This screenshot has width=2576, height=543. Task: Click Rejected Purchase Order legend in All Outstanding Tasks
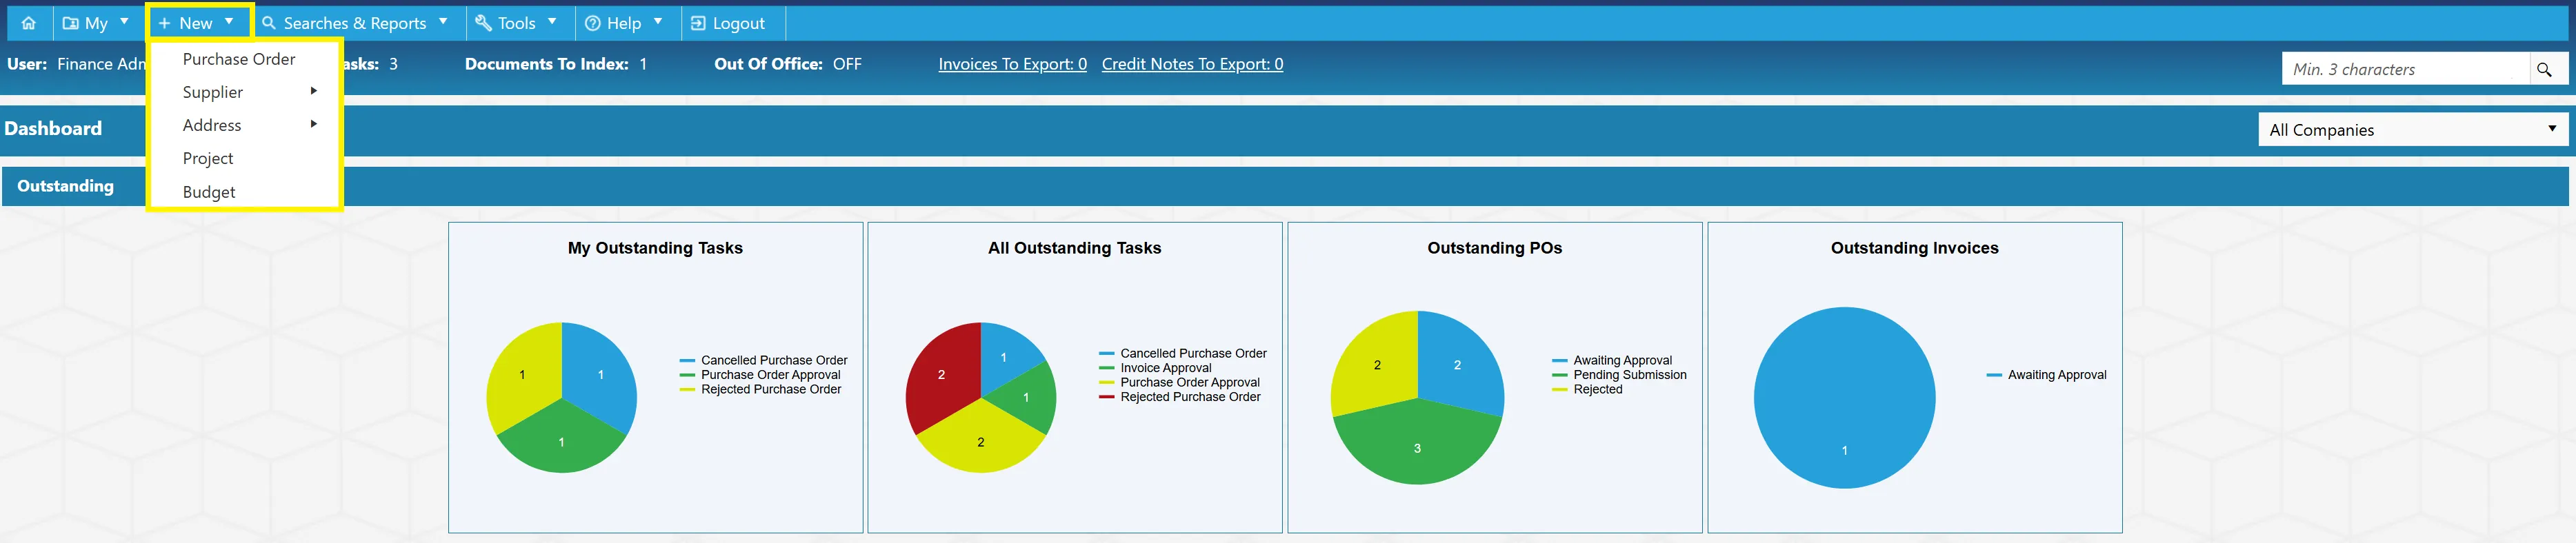1179,397
